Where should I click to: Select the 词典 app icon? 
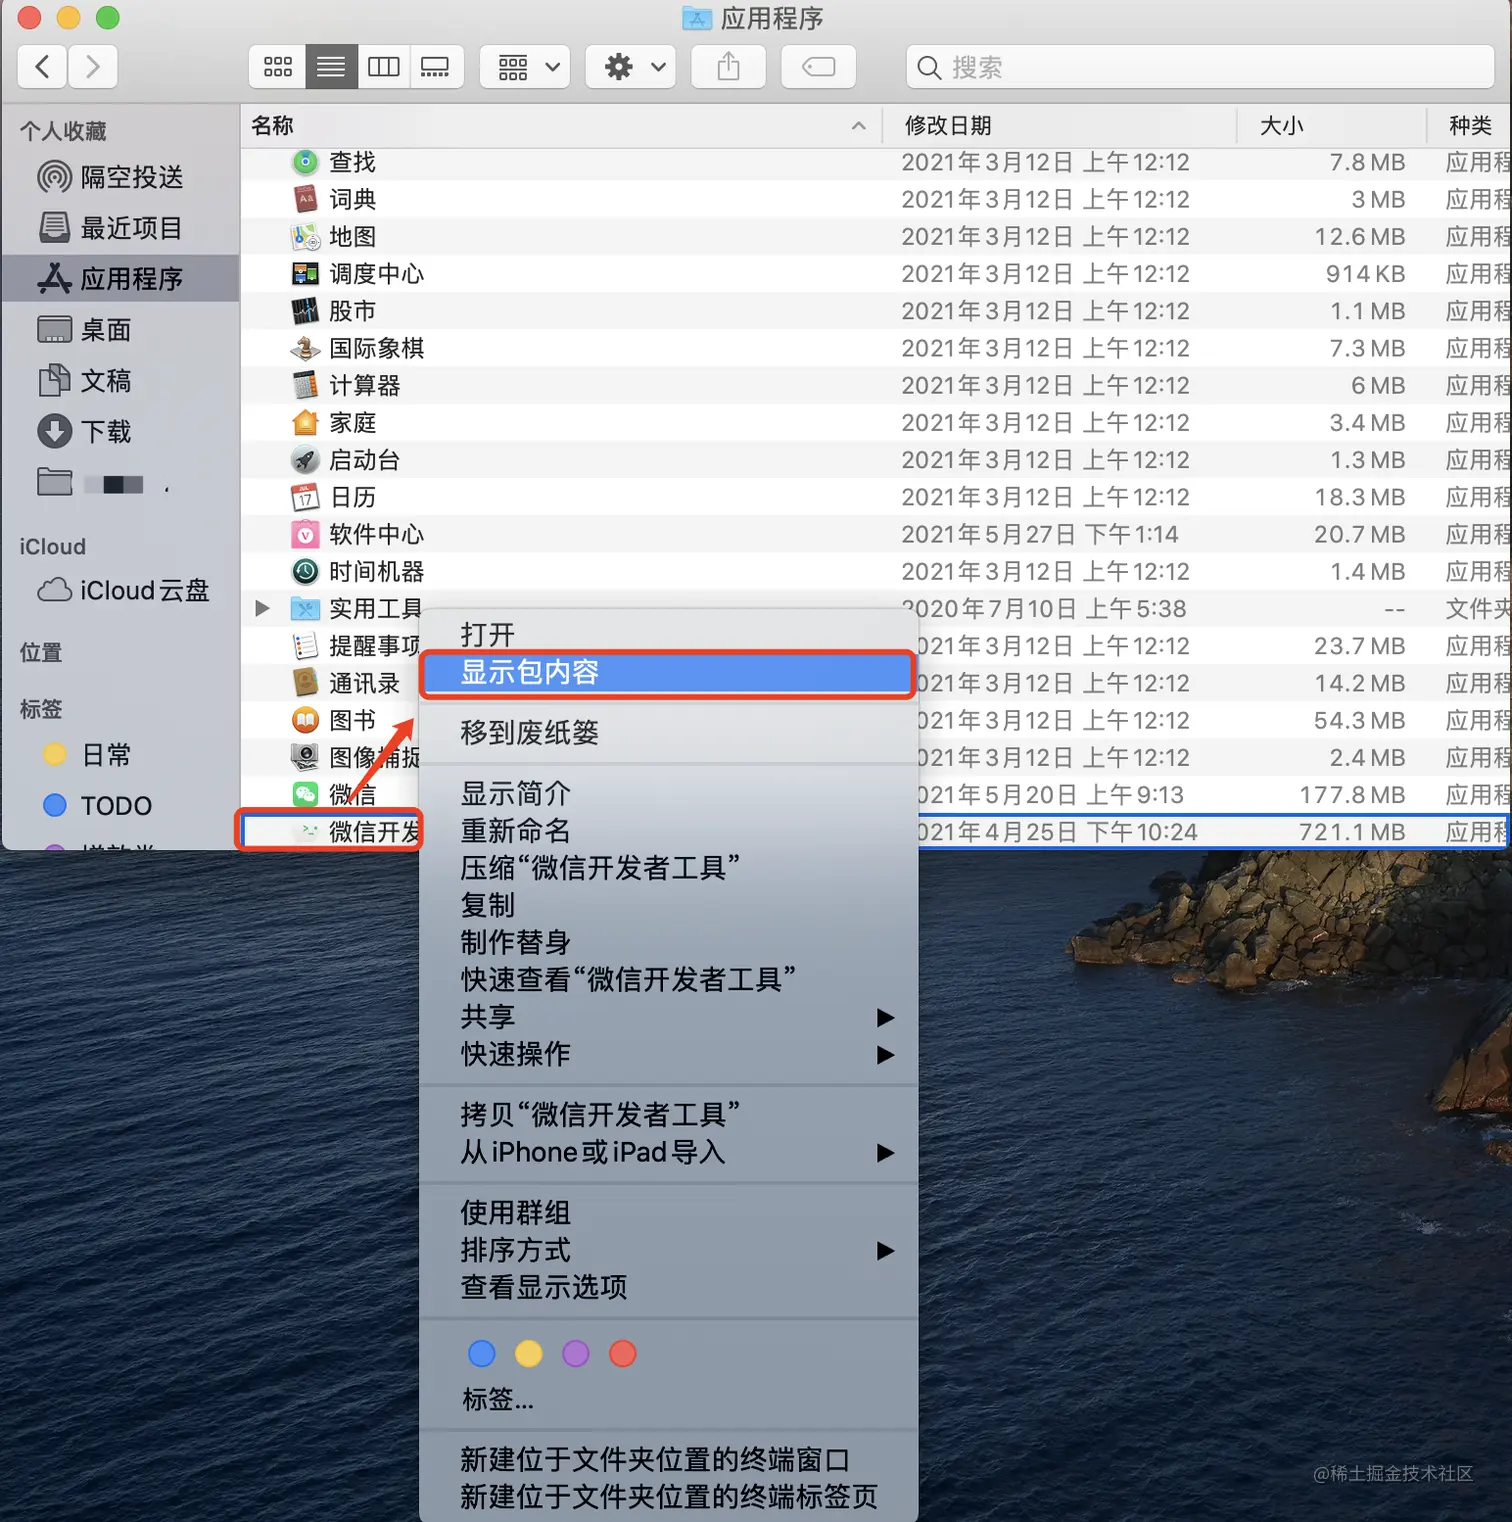tap(305, 199)
